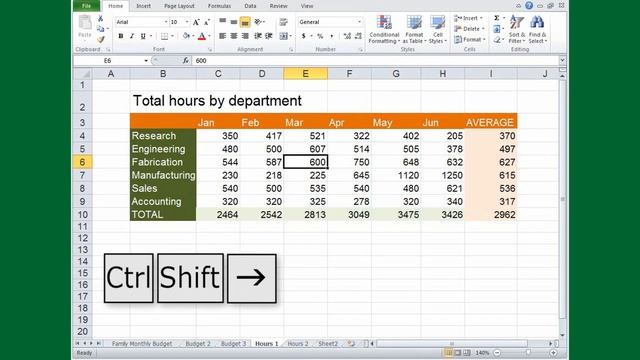Click the Borders grid icon
This screenshot has width=640, height=360.
click(164, 36)
